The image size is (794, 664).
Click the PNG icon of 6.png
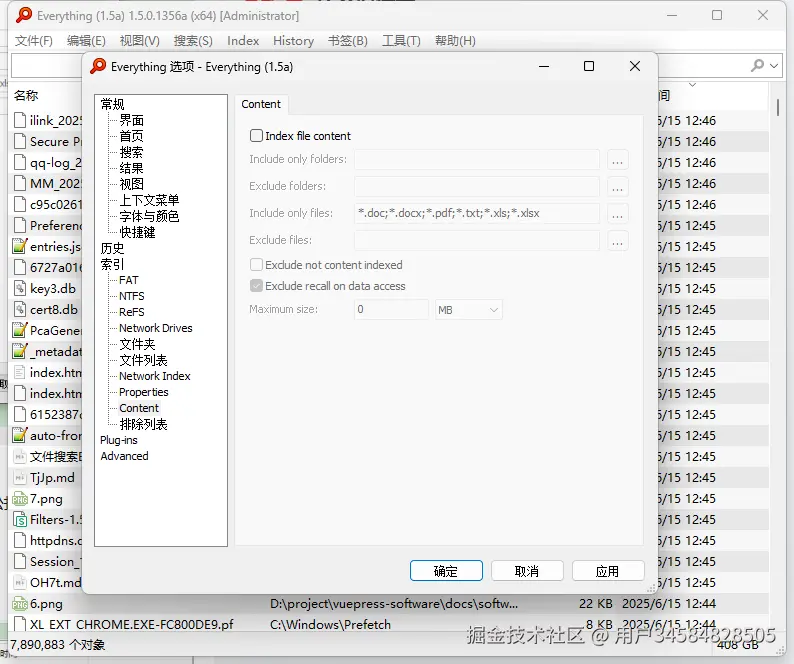click(20, 604)
